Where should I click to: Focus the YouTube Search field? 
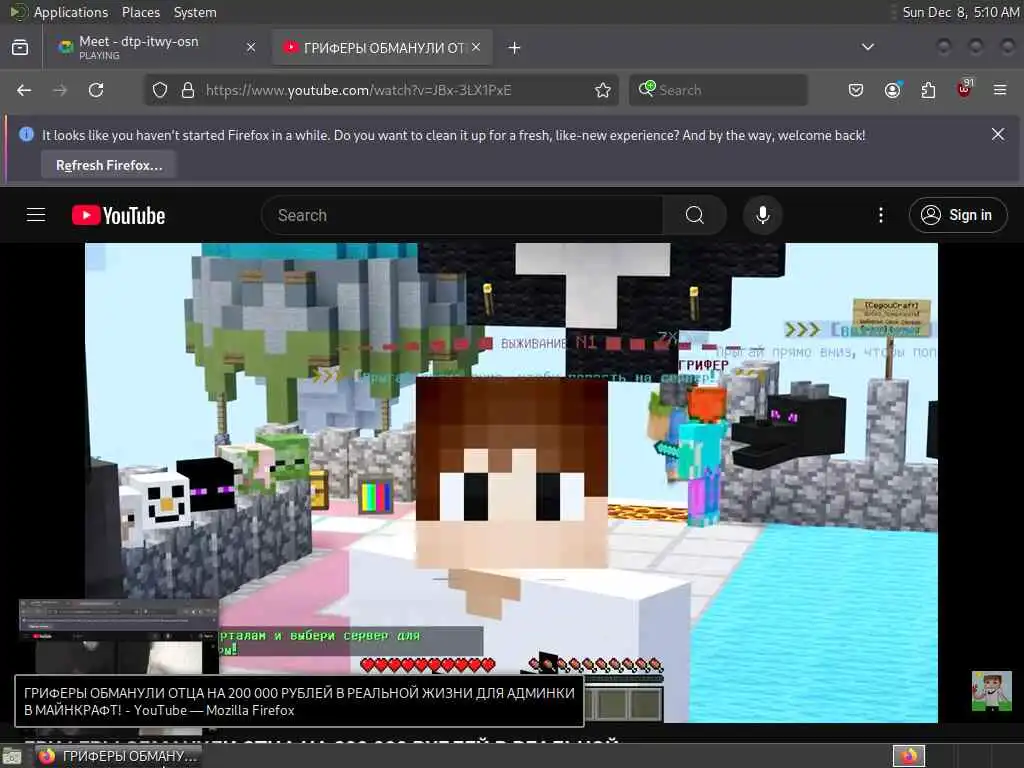[x=462, y=215]
